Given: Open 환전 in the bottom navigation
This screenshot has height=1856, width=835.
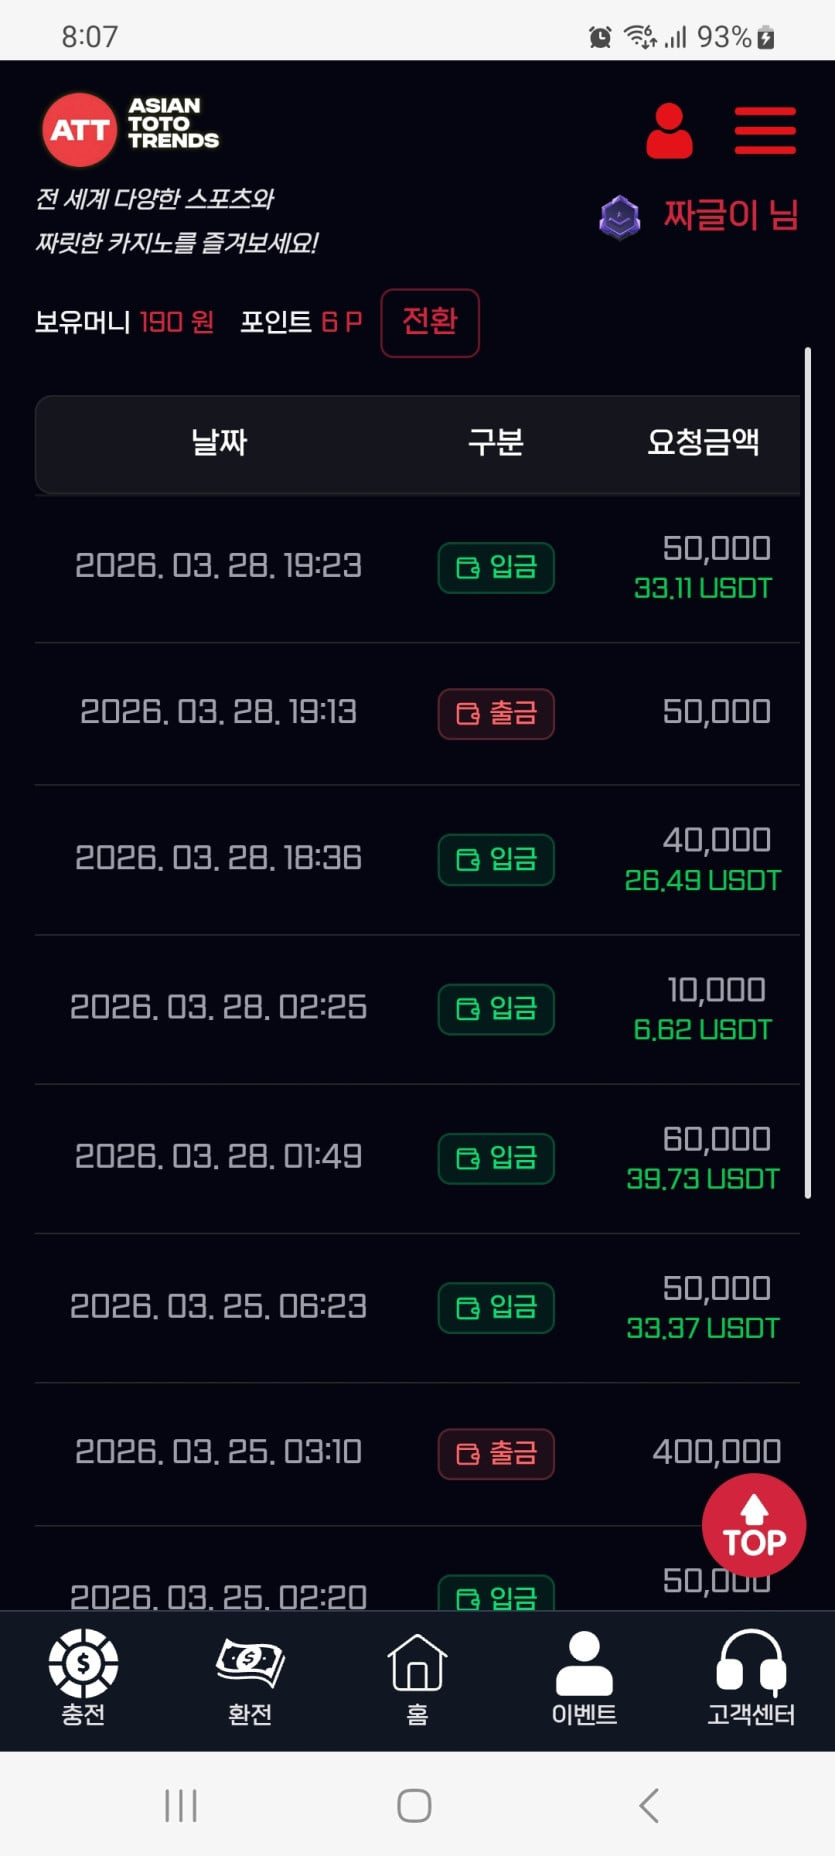Looking at the screenshot, I should (x=250, y=1678).
